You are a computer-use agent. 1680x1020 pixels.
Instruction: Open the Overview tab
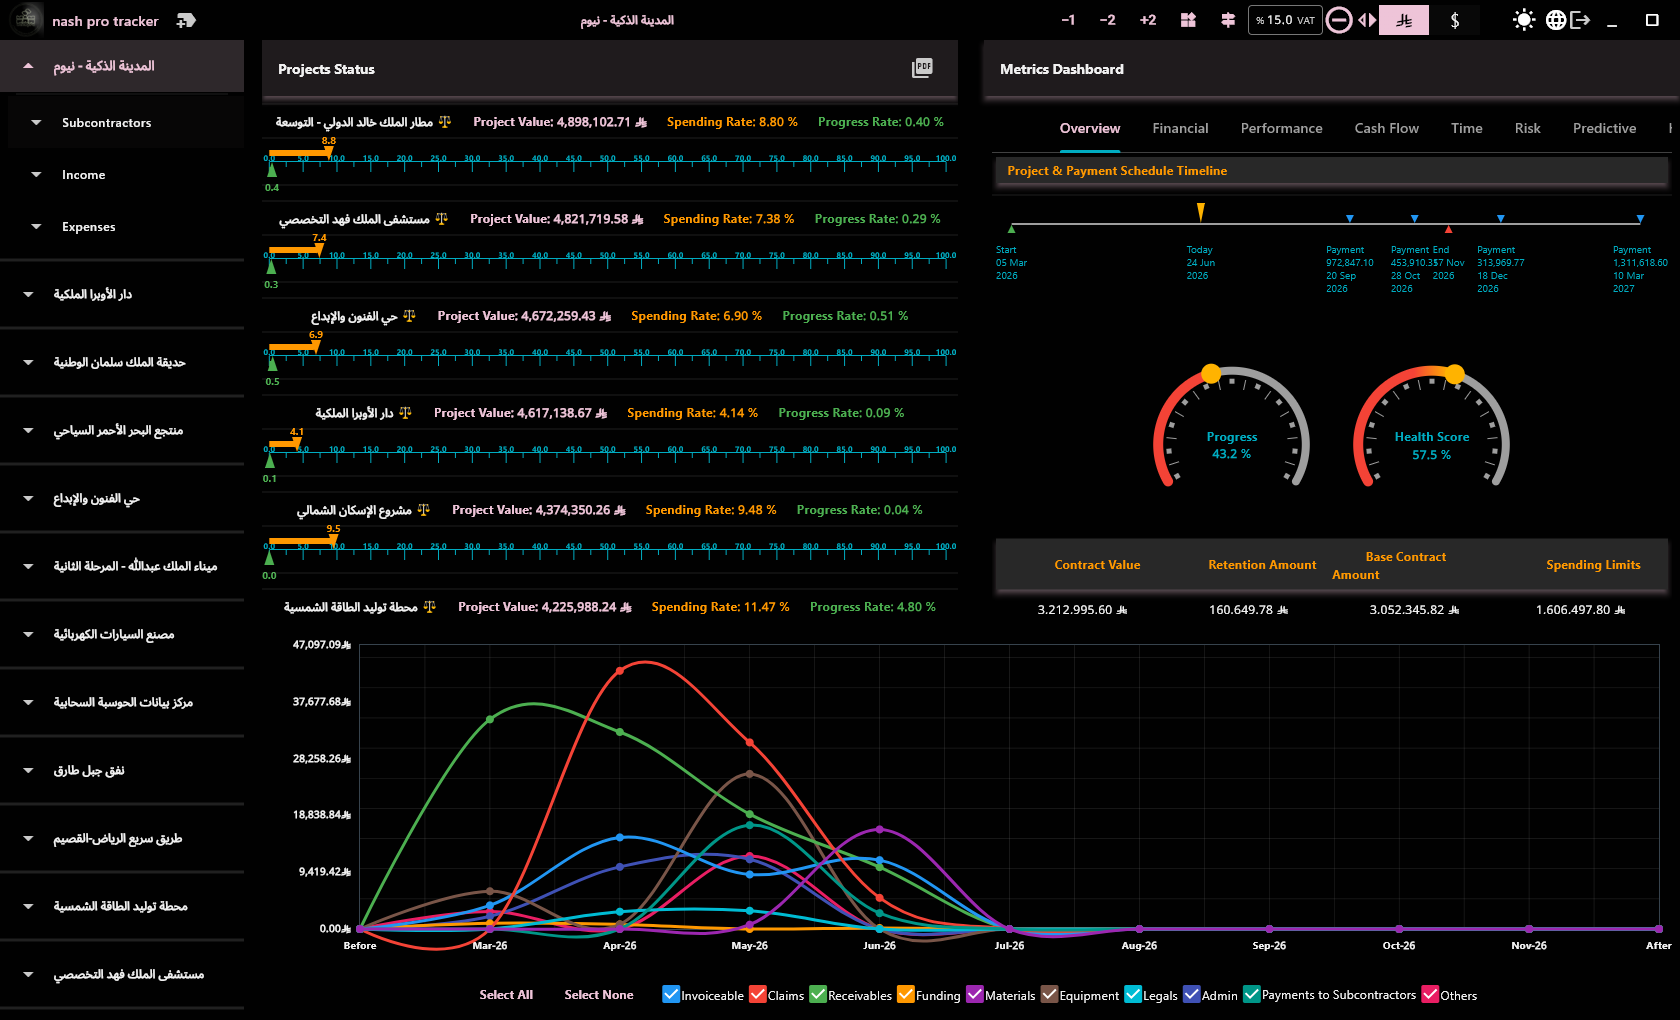click(1090, 128)
